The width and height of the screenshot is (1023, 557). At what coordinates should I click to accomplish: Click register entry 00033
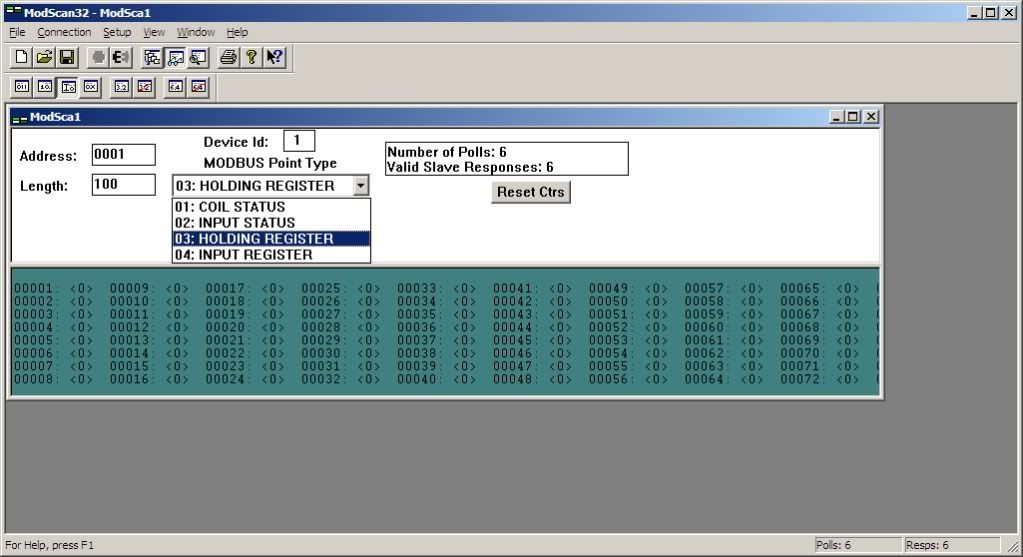pyautogui.click(x=436, y=288)
